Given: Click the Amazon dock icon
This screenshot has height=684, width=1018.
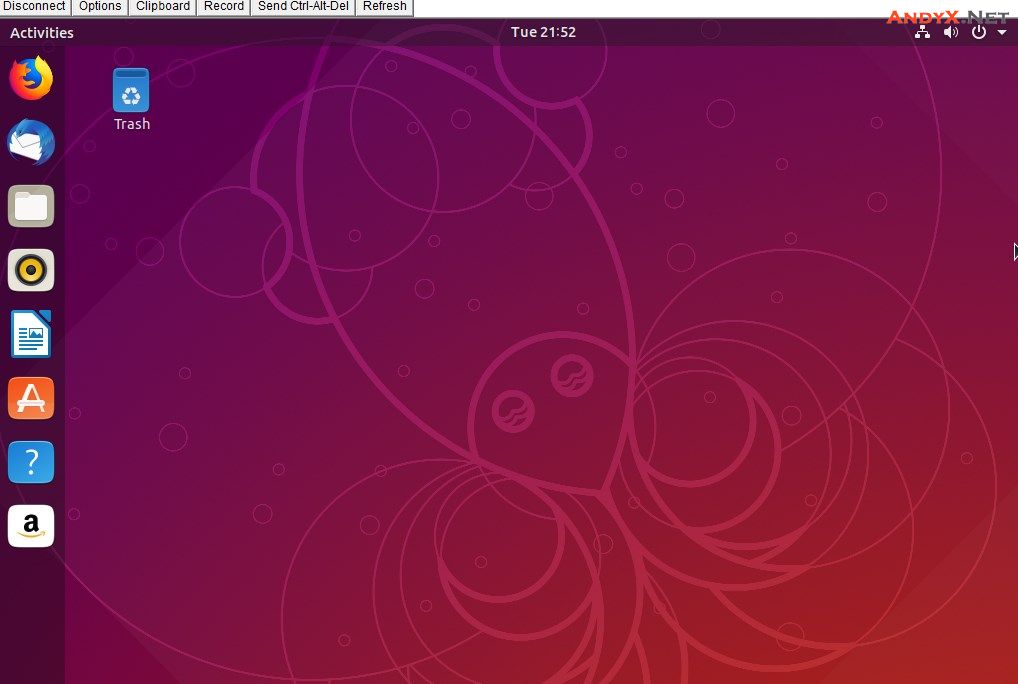Looking at the screenshot, I should pos(31,526).
